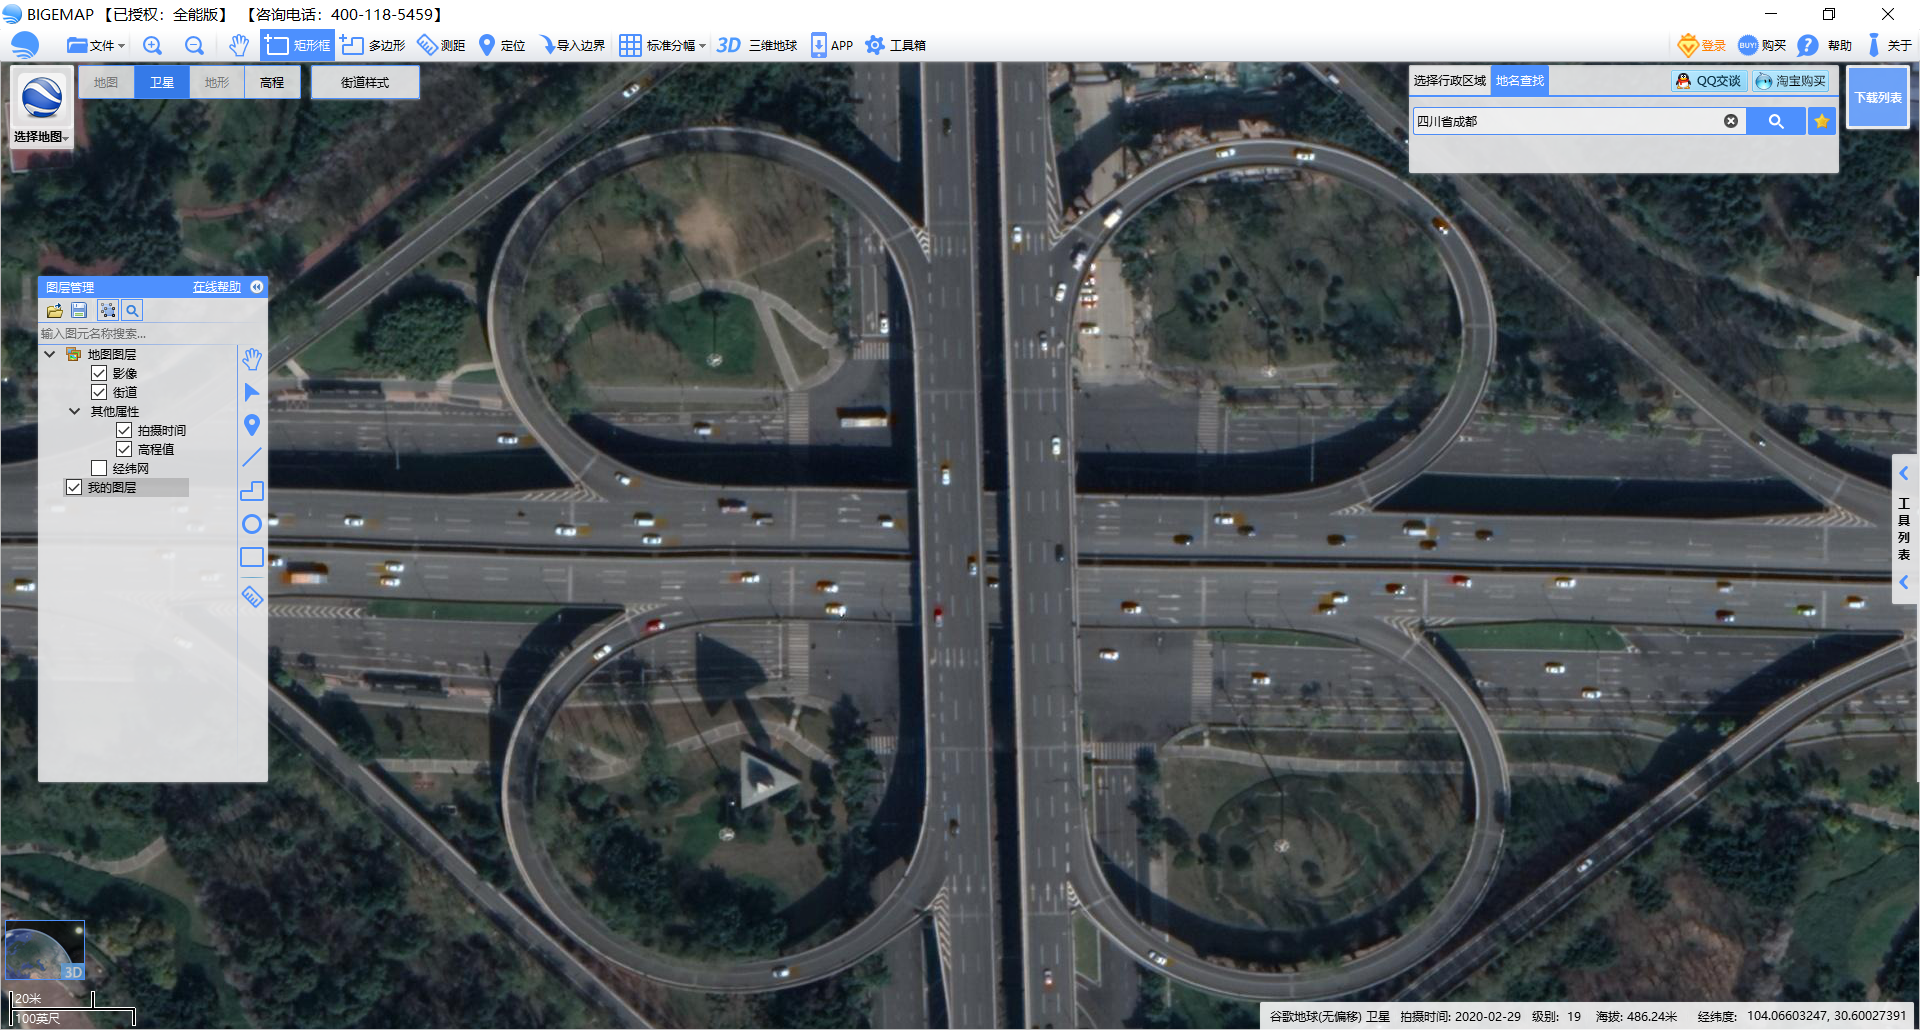
Task: Click the favorites star button
Action: [x=1822, y=121]
